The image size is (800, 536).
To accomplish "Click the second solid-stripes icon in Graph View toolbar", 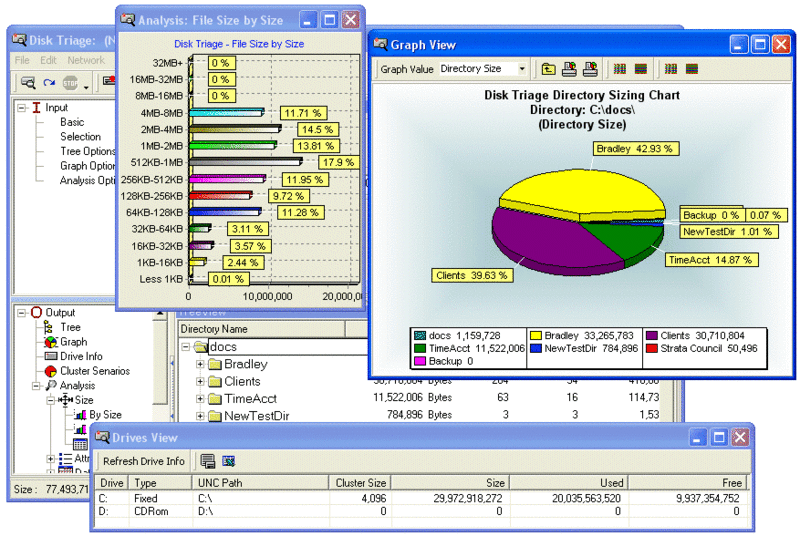I will pos(641,69).
